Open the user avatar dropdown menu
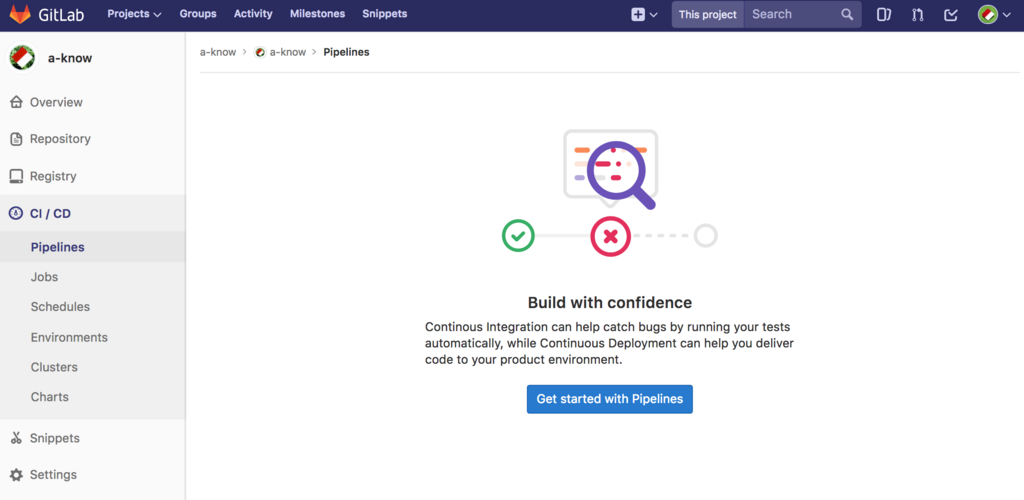The image size is (1024, 500). click(994, 14)
